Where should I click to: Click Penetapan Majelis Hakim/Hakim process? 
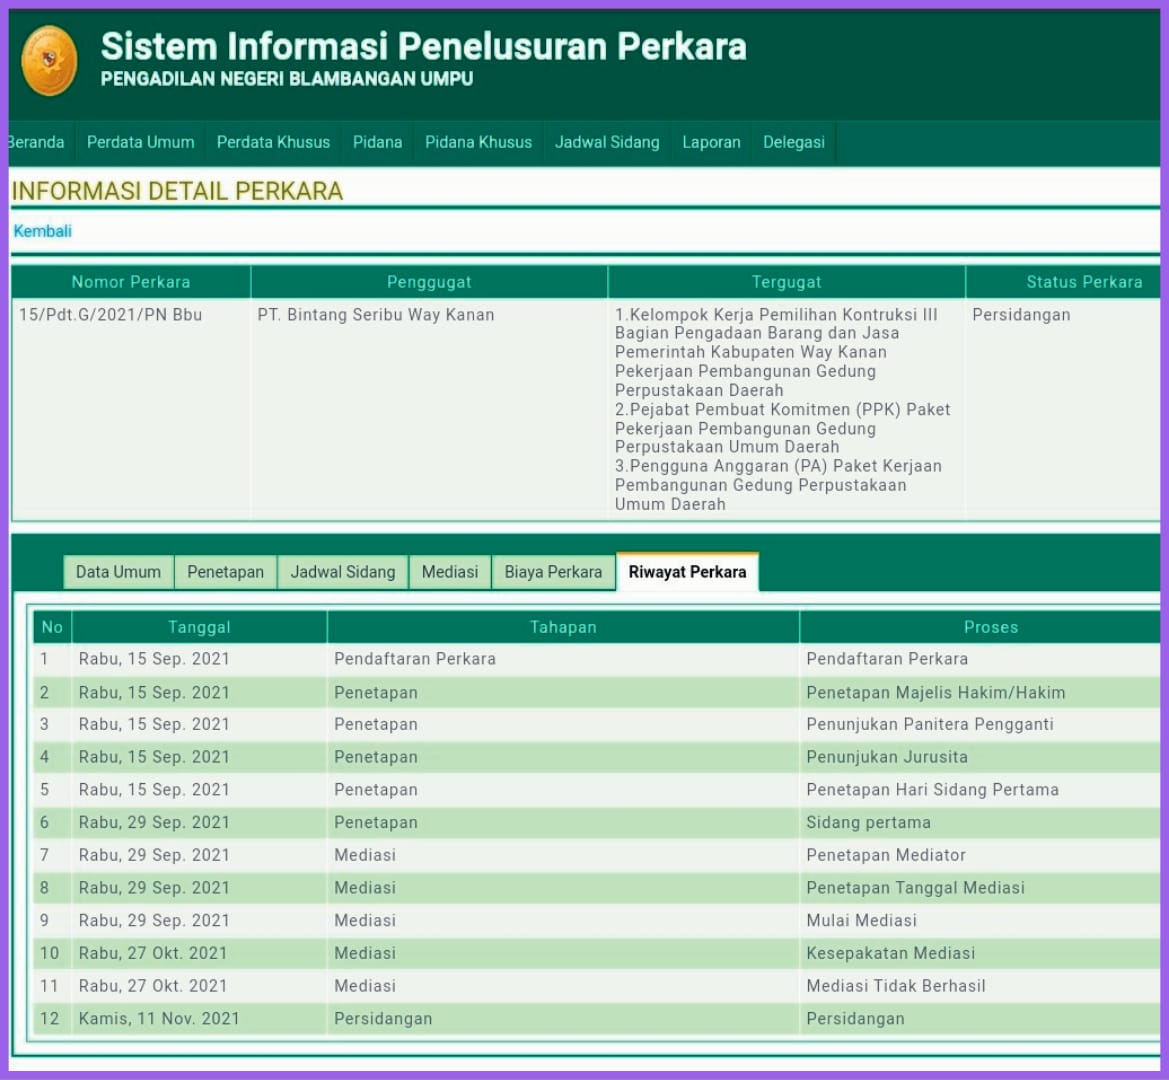(936, 692)
